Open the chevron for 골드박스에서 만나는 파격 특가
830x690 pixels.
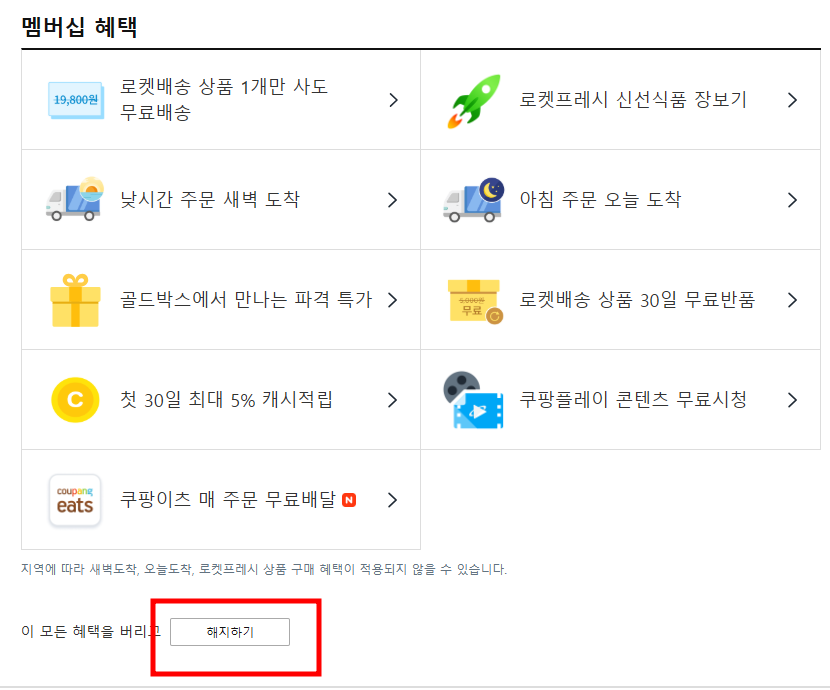pos(392,300)
